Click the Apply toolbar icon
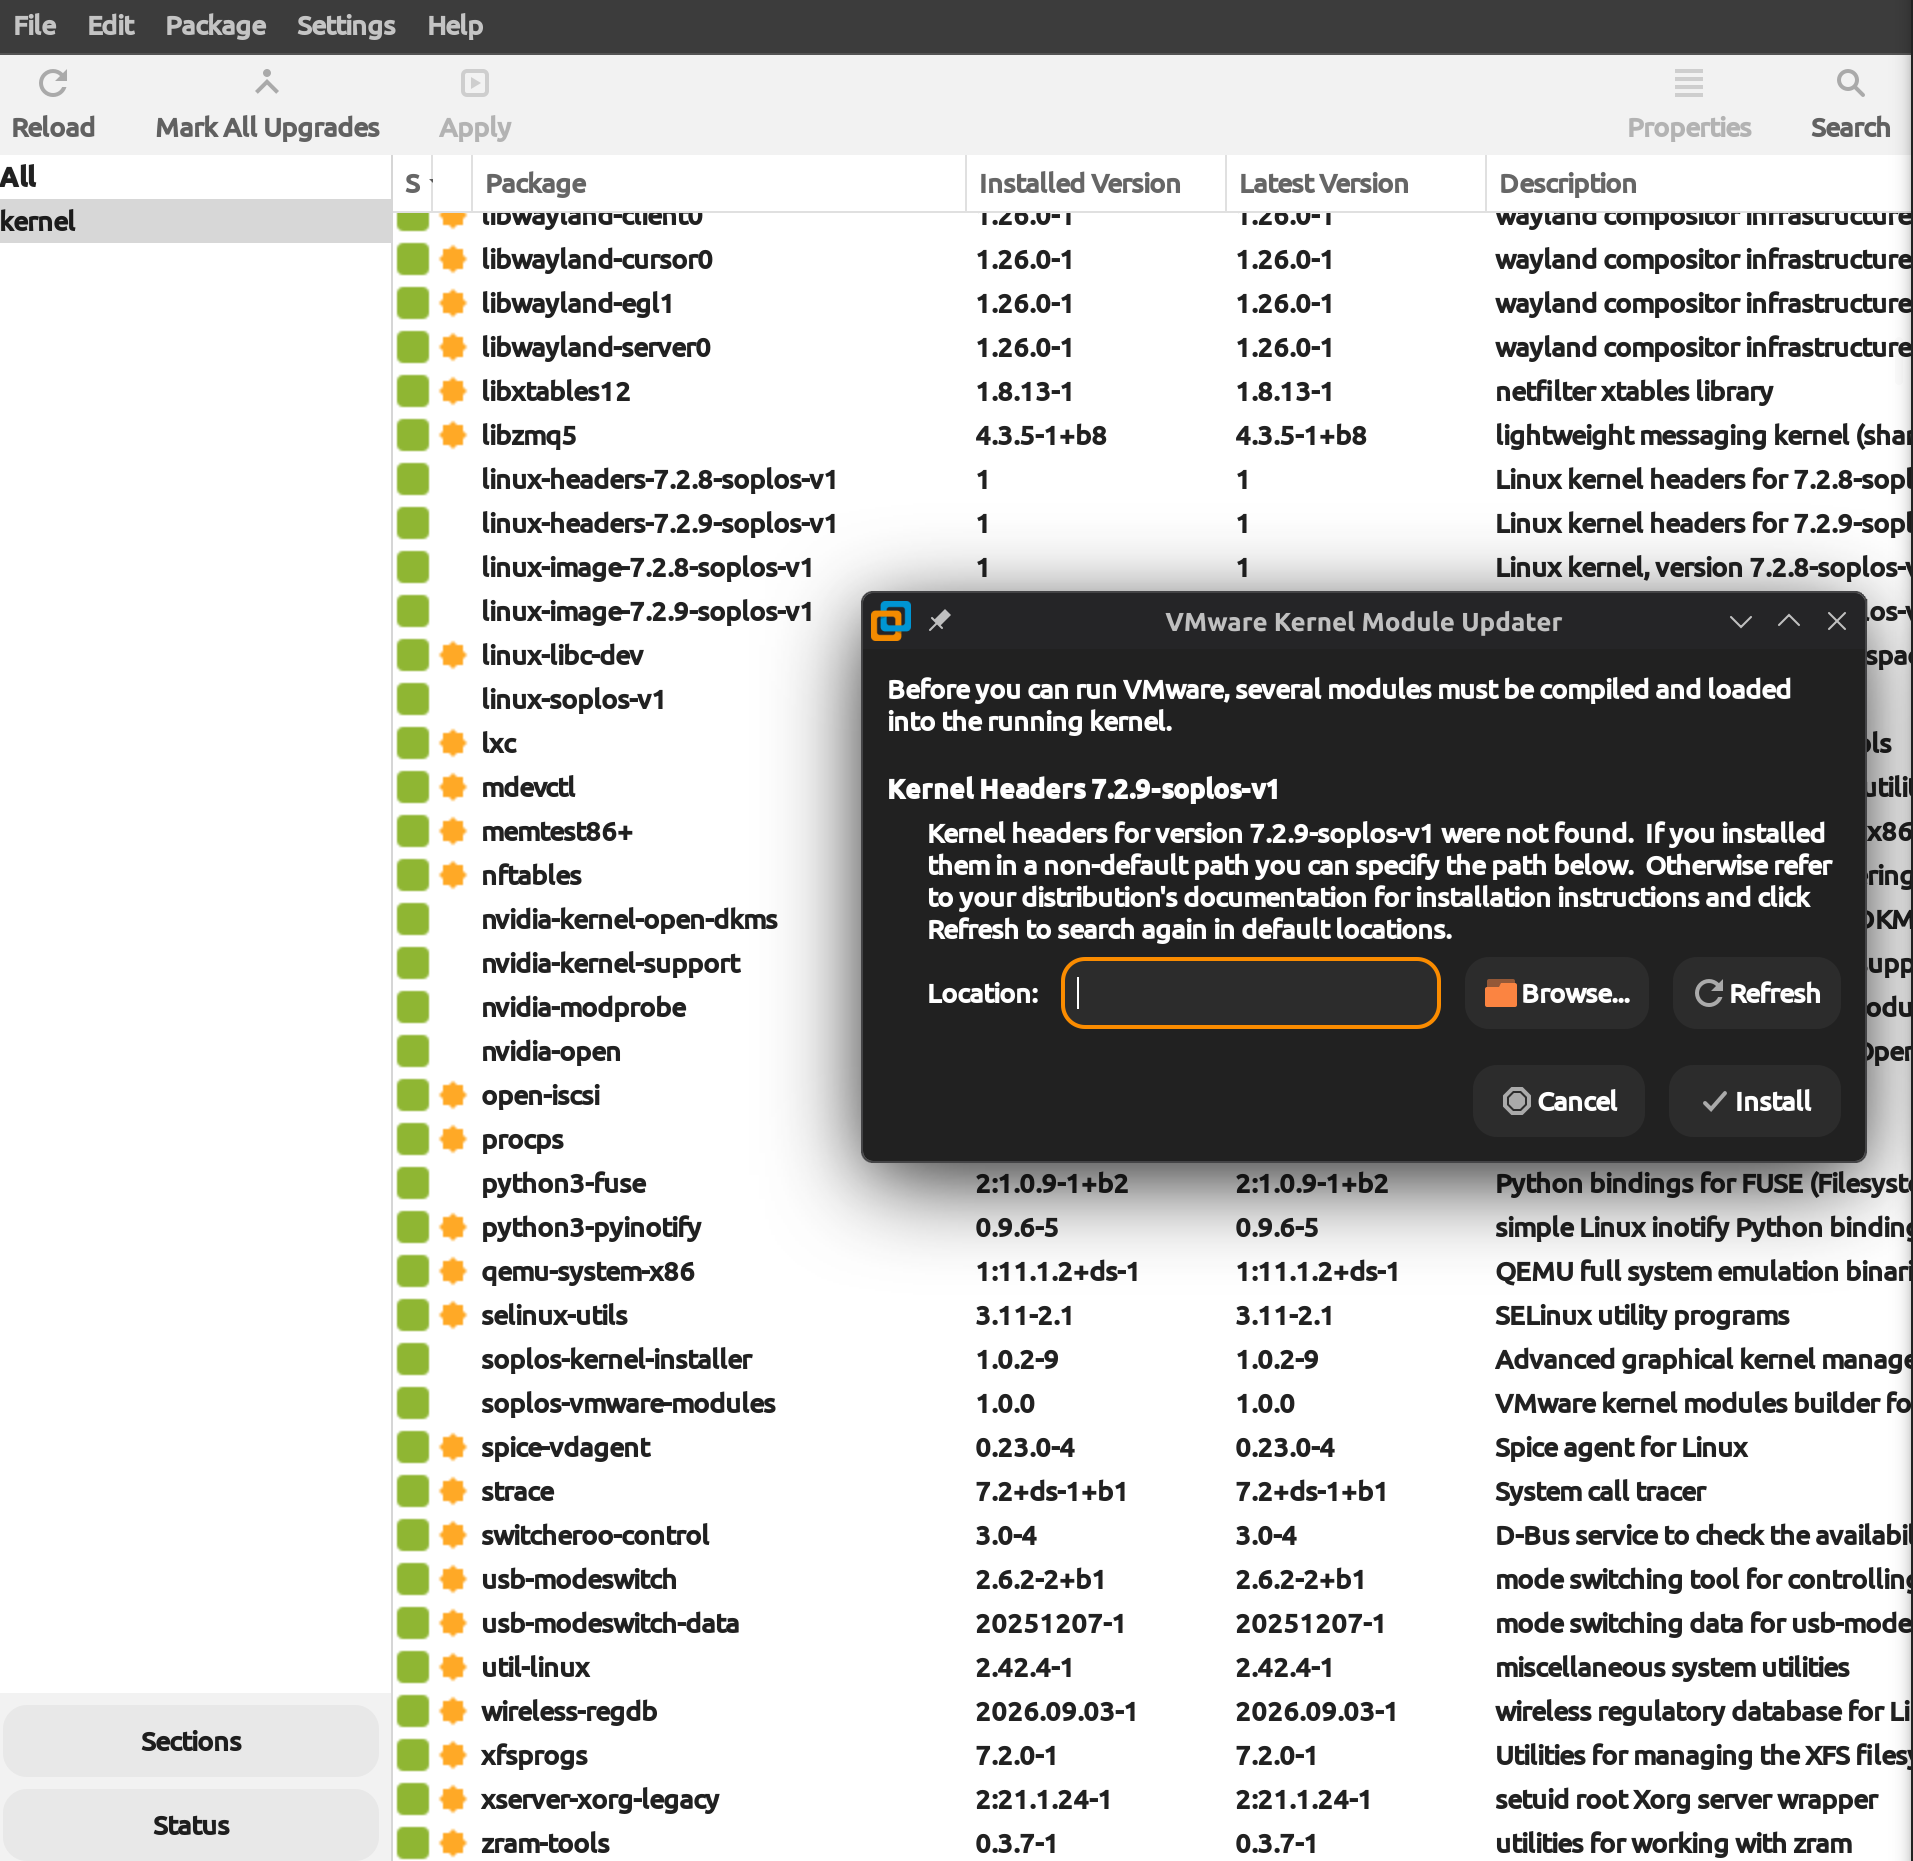Image resolution: width=1913 pixels, height=1861 pixels. [x=475, y=83]
